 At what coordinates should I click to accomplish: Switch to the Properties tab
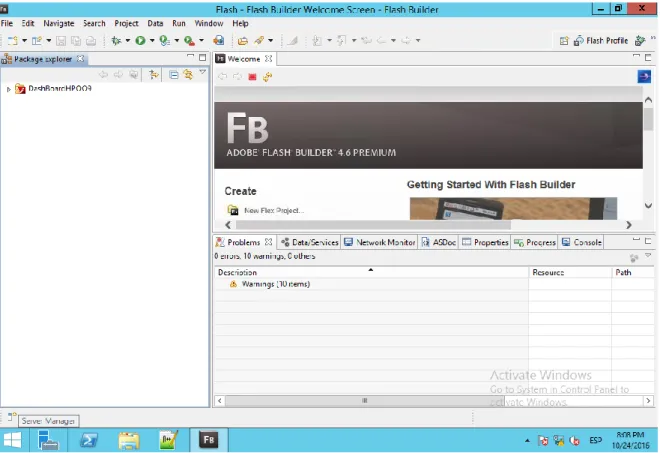coord(485,242)
